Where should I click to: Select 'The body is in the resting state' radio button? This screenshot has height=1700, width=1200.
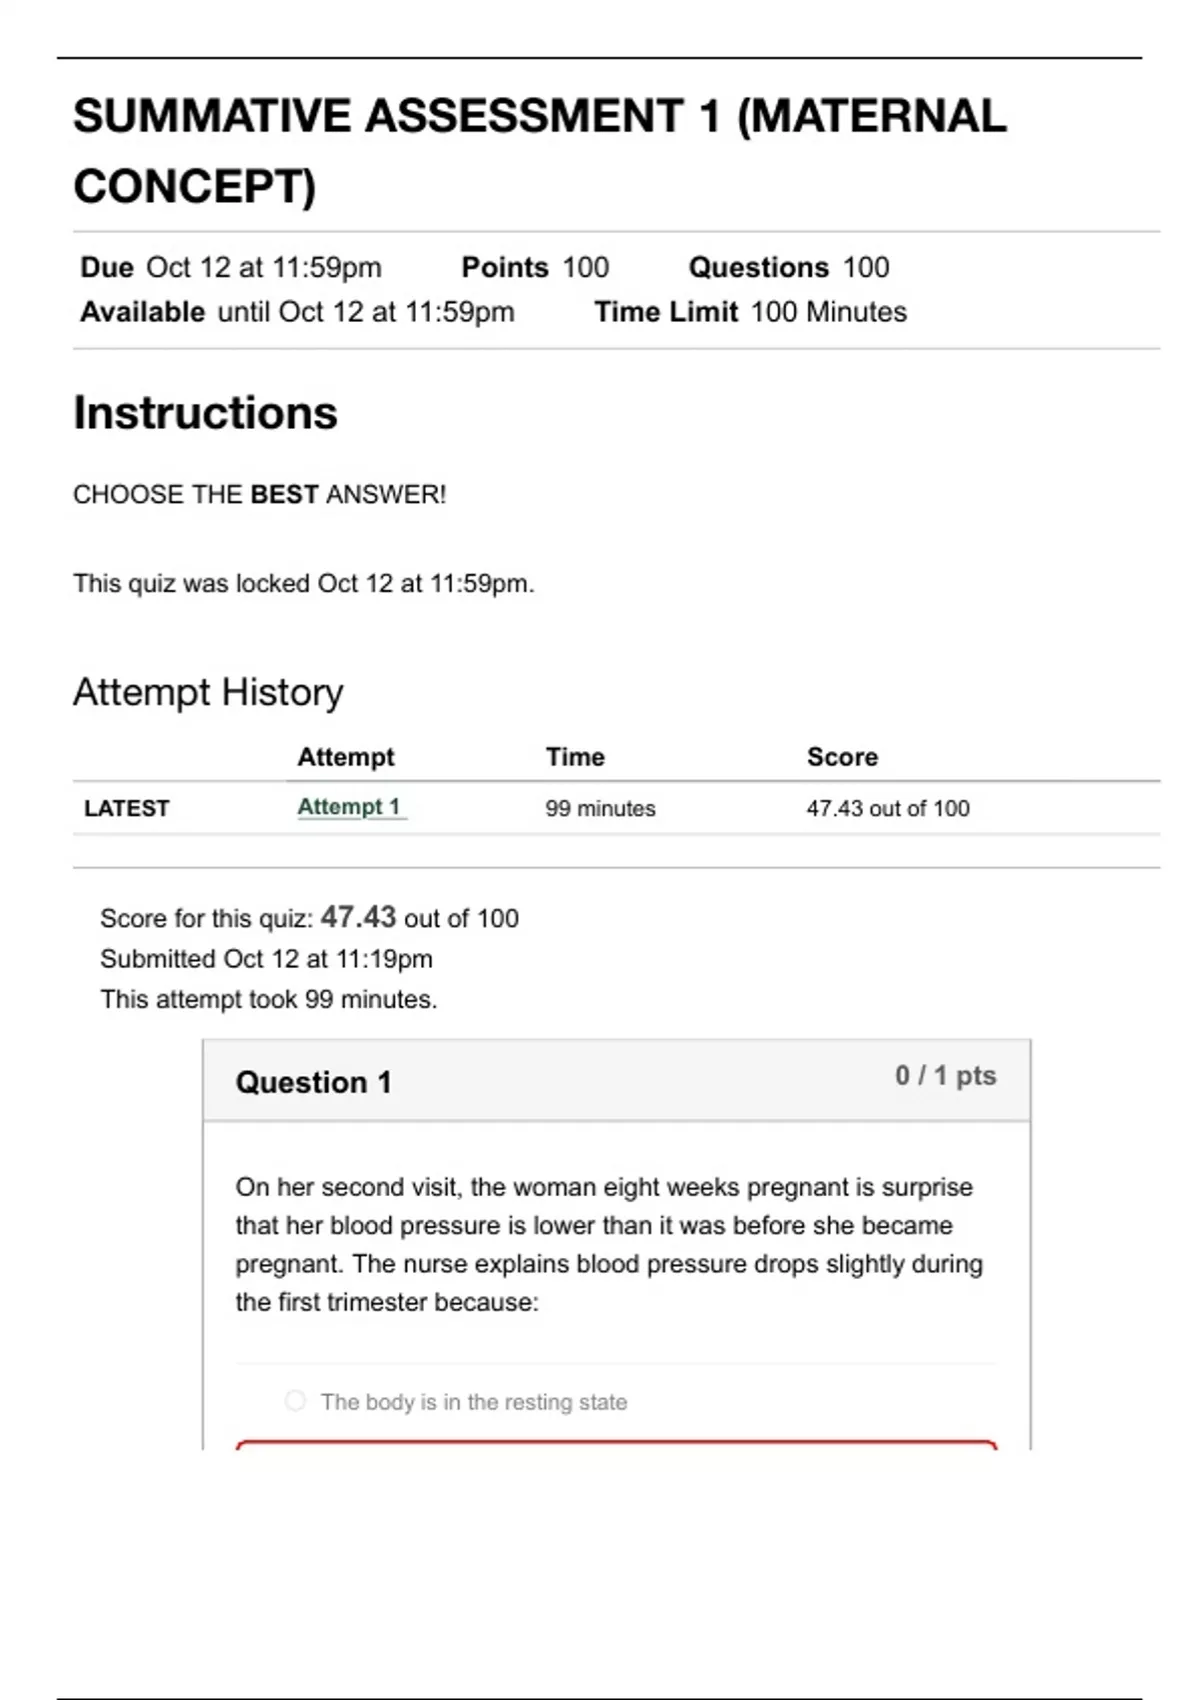tap(295, 1401)
